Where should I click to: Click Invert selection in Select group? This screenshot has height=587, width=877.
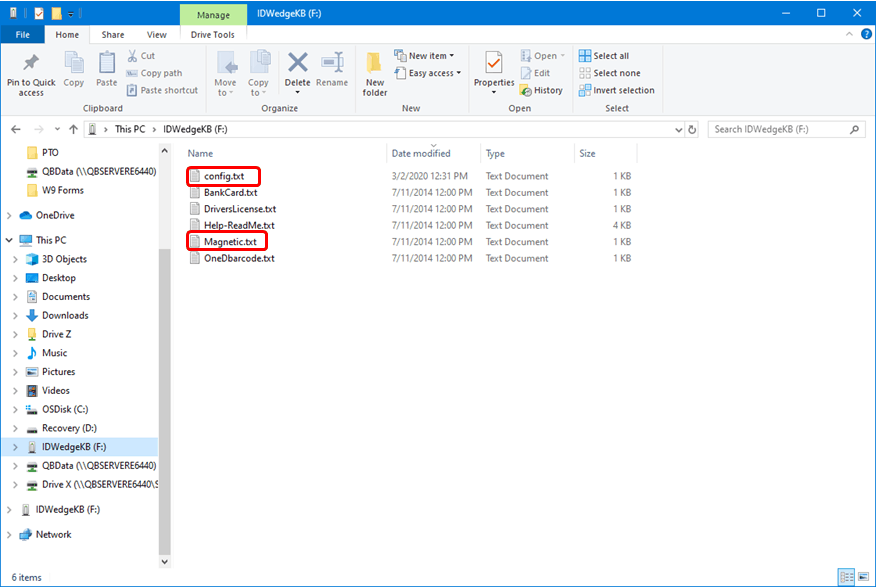[617, 90]
